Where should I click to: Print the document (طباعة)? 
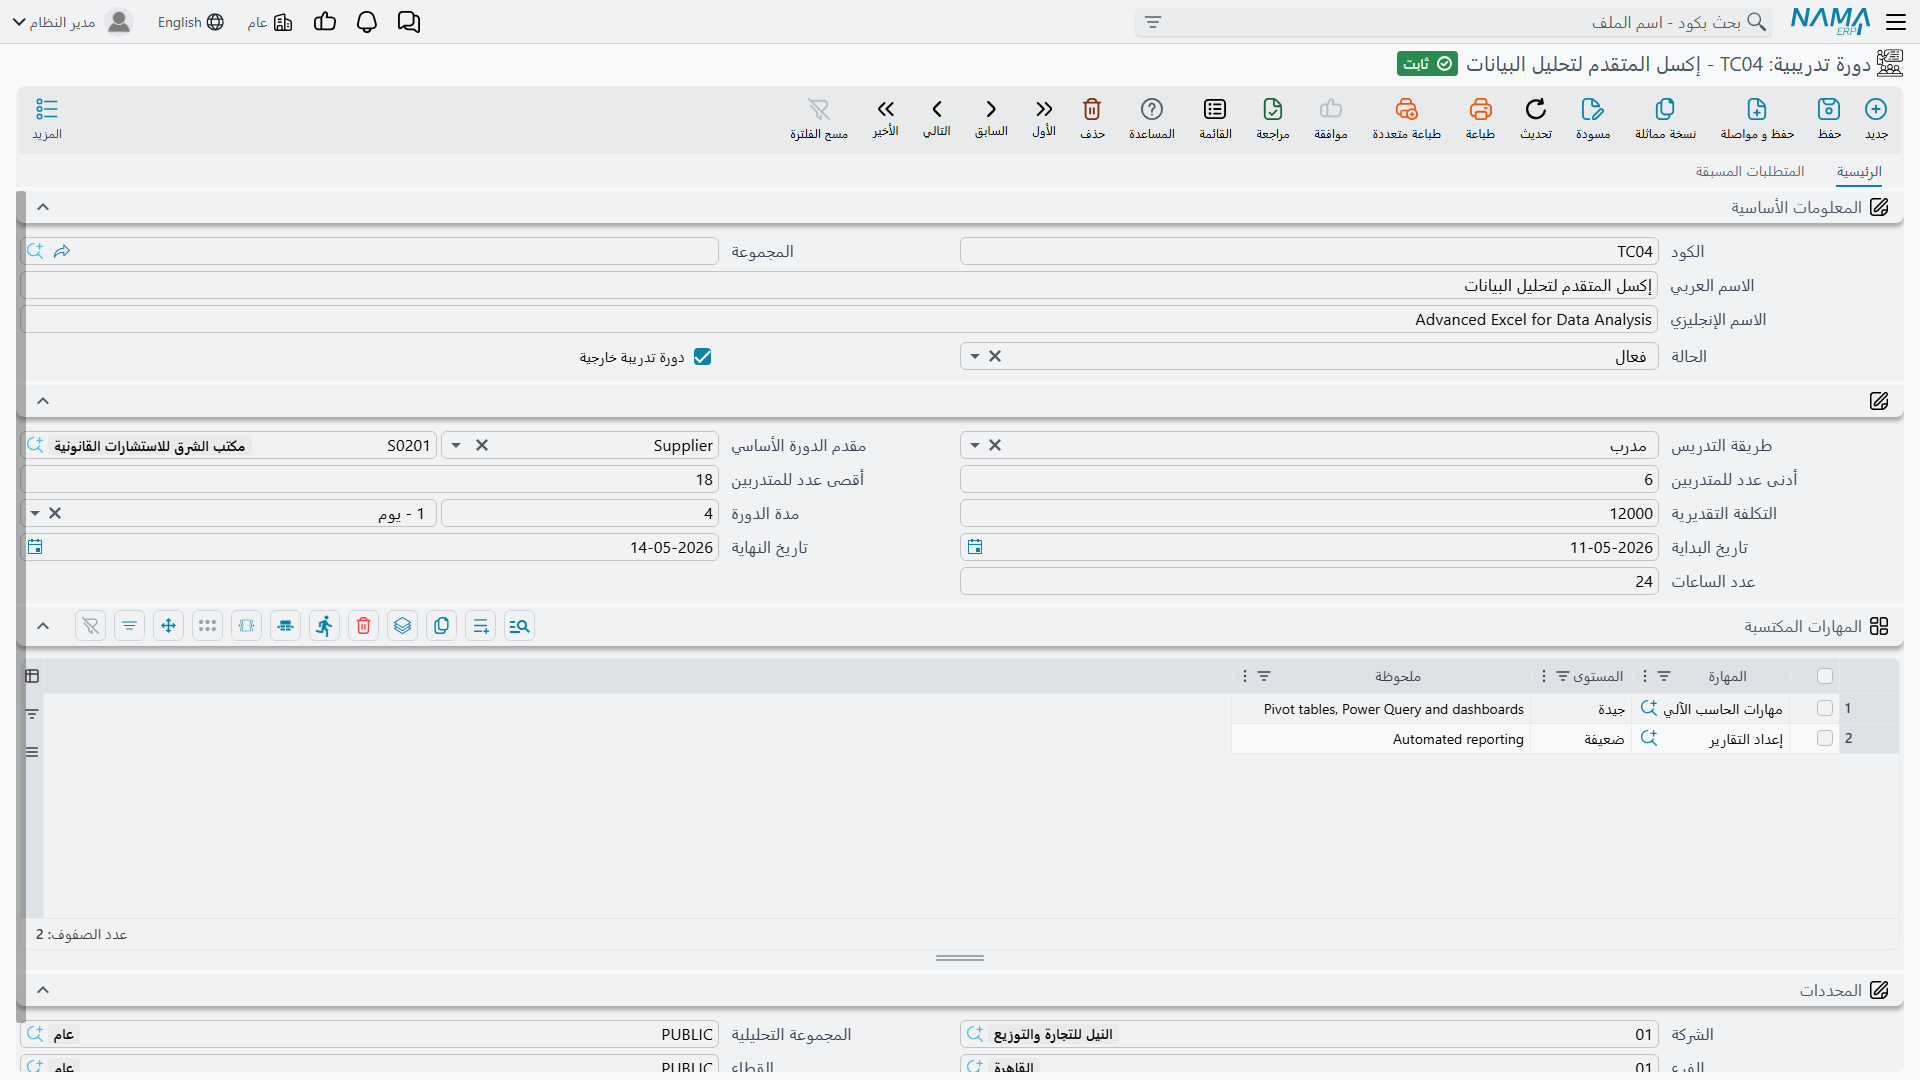coord(1480,118)
